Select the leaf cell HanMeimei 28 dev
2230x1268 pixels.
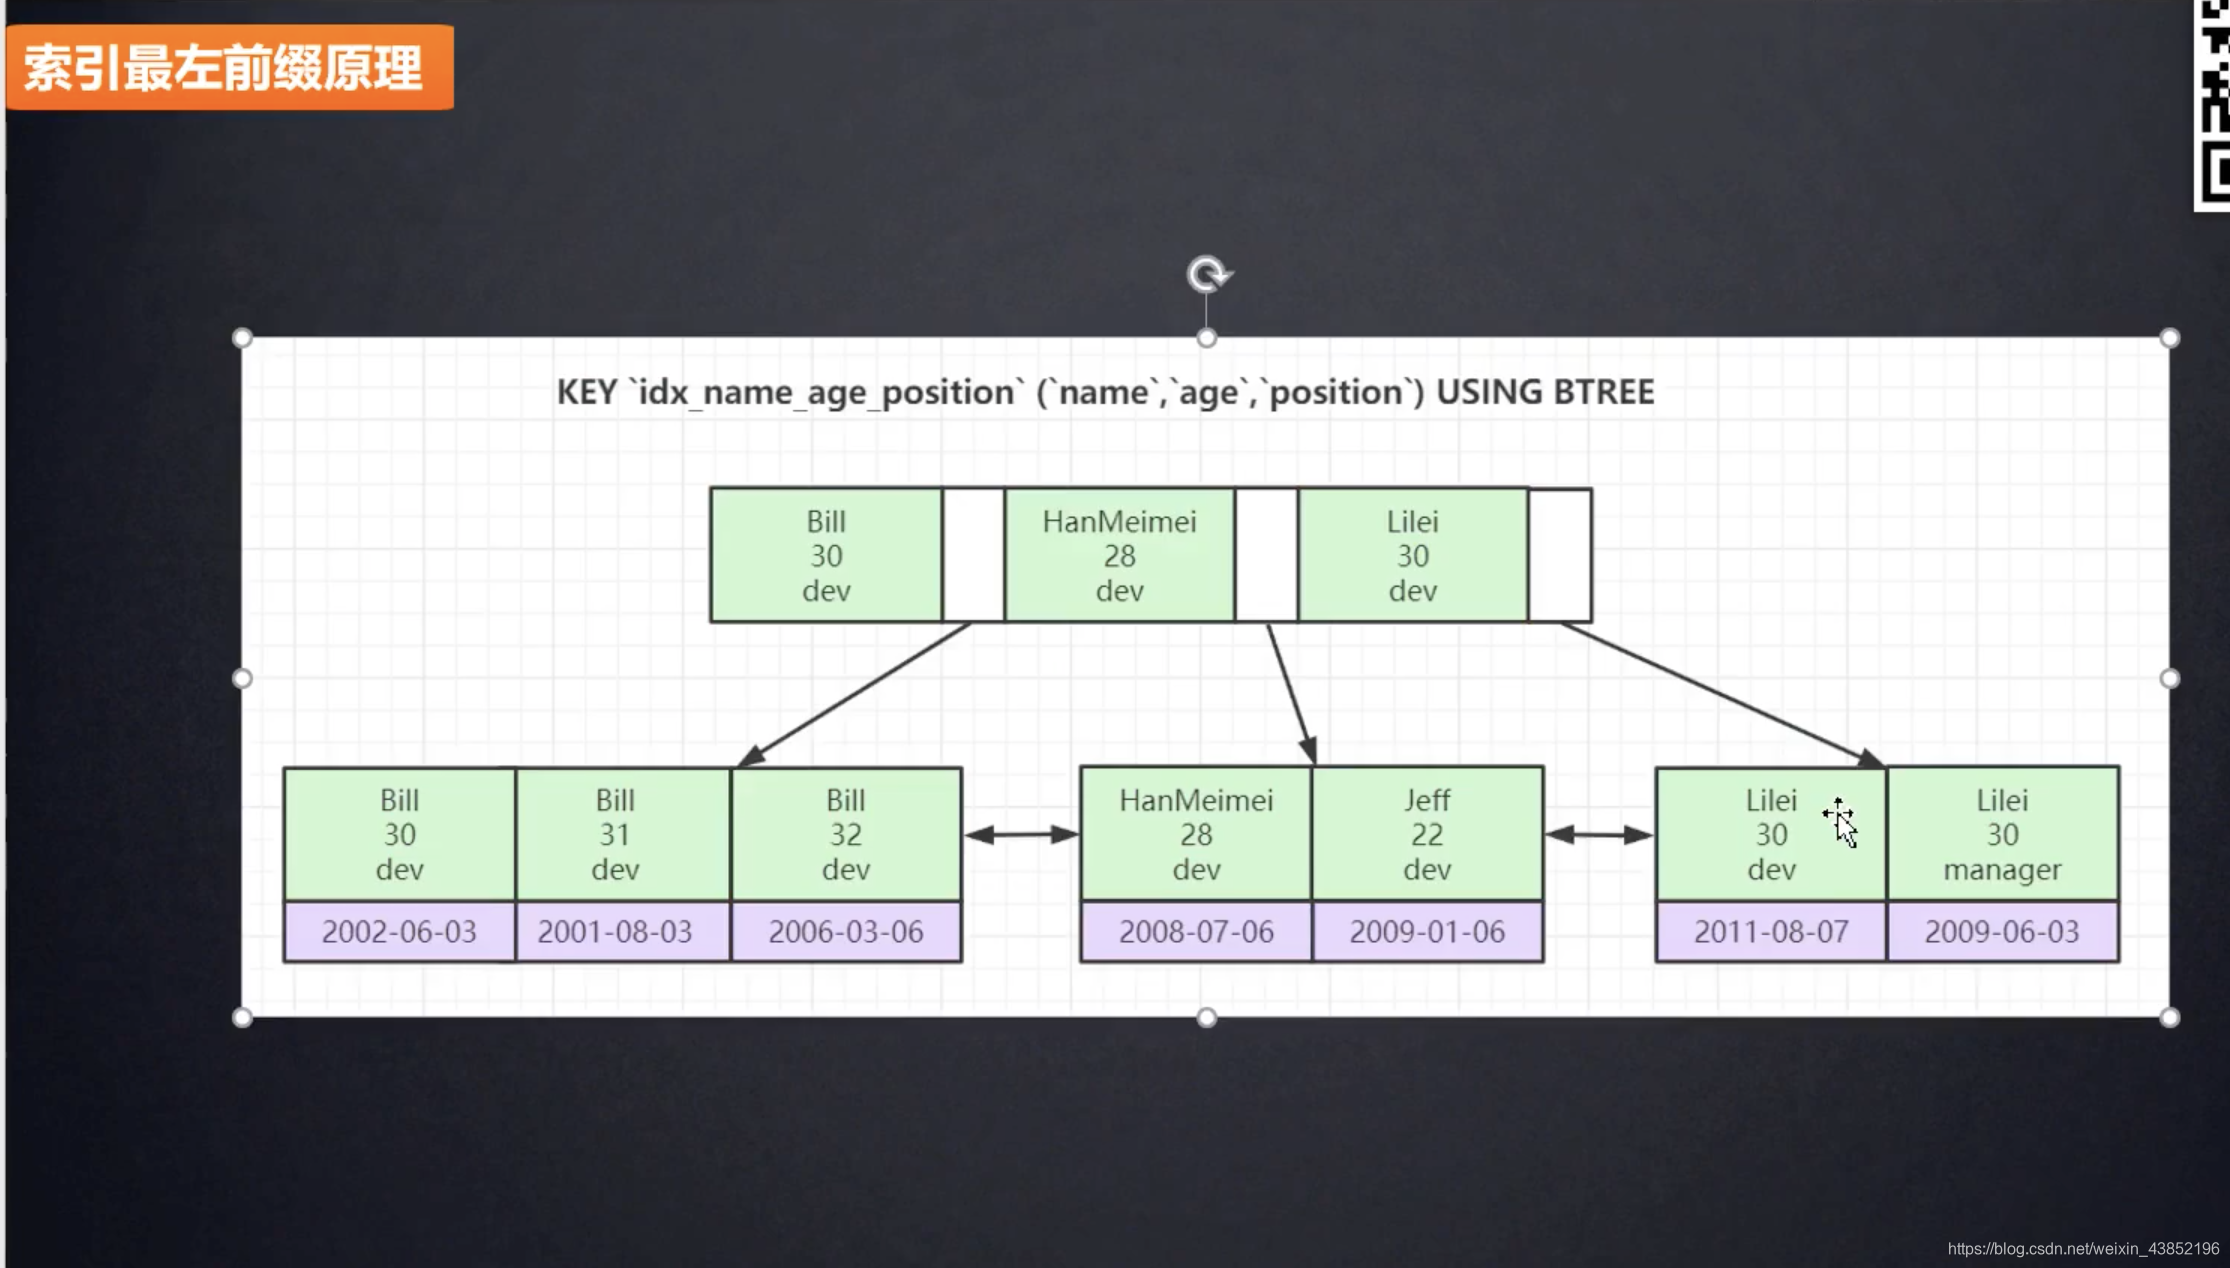[x=1196, y=834]
